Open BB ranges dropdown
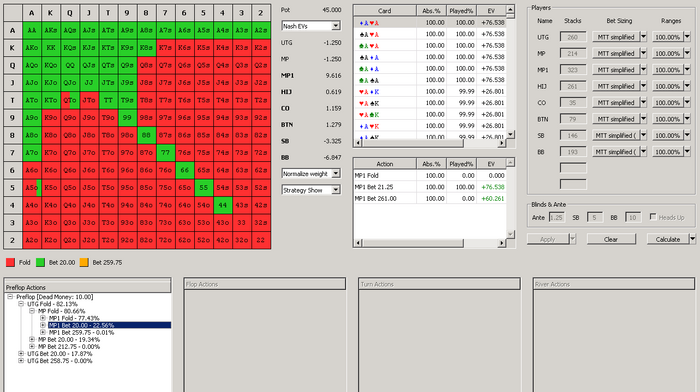 (687, 152)
